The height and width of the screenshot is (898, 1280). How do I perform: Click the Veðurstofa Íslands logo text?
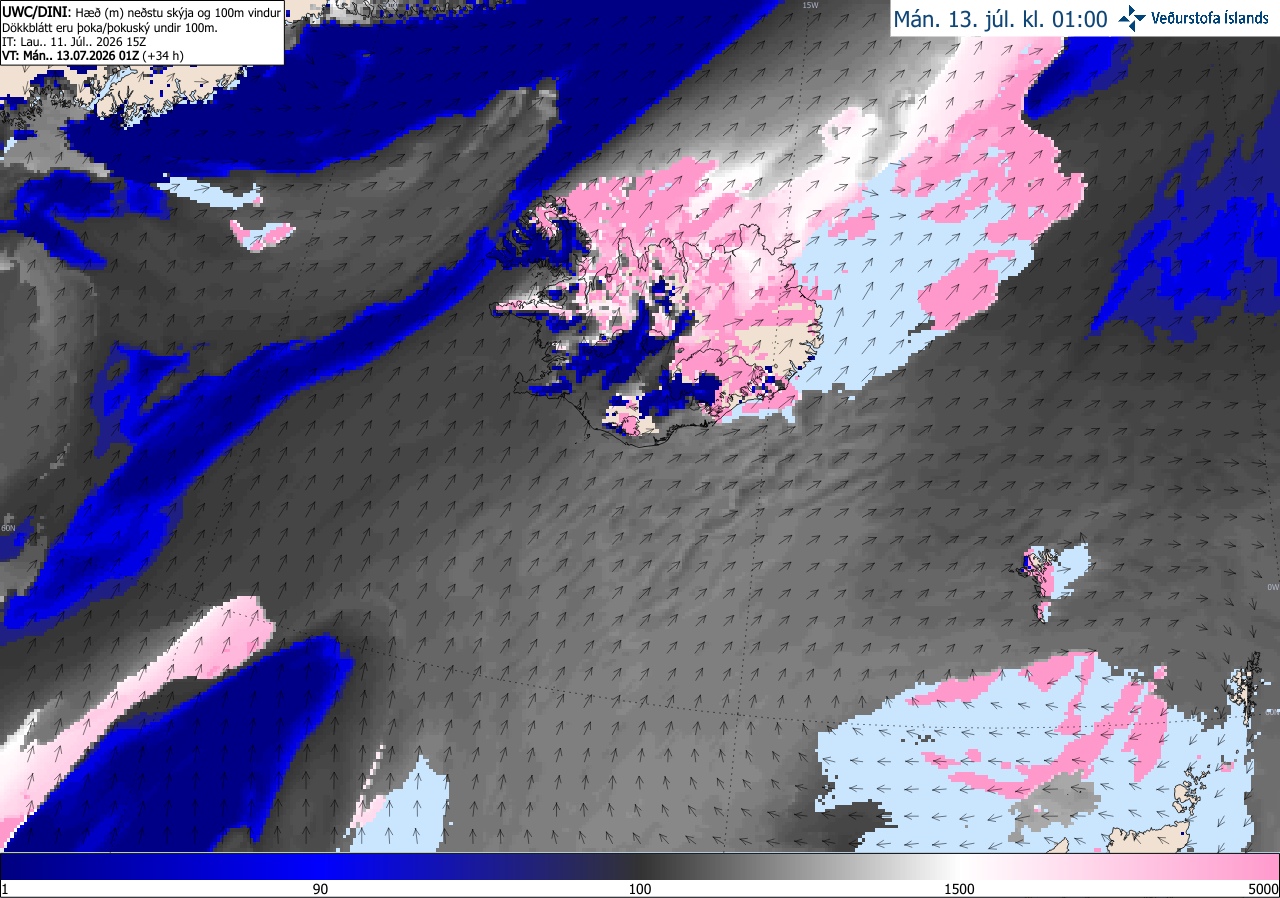click(1209, 18)
